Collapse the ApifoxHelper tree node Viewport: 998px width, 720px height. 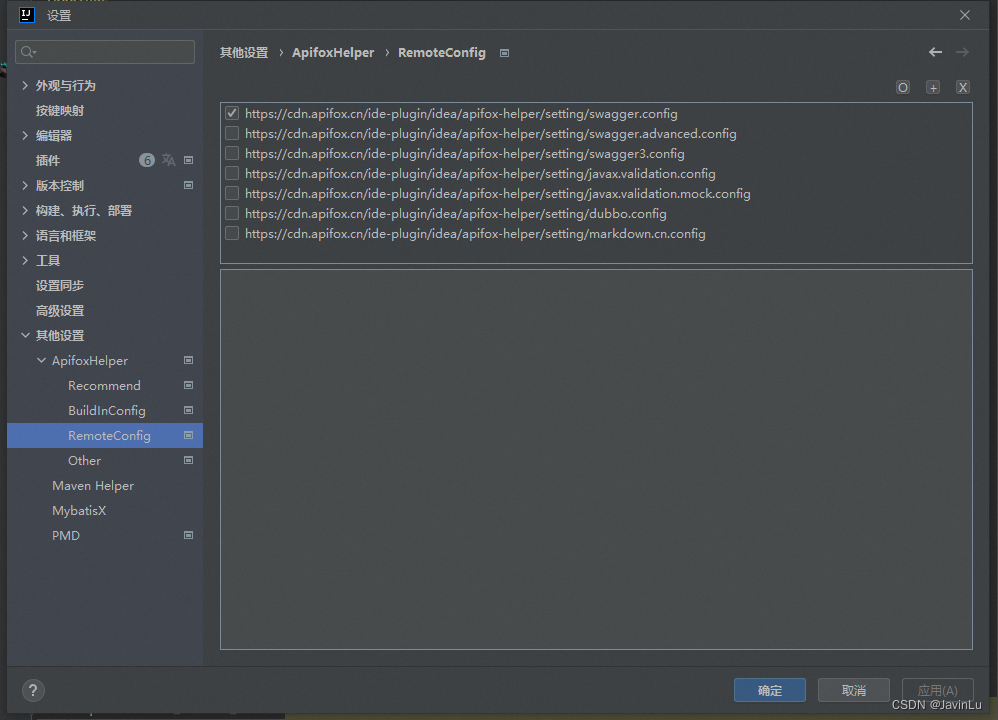click(41, 360)
